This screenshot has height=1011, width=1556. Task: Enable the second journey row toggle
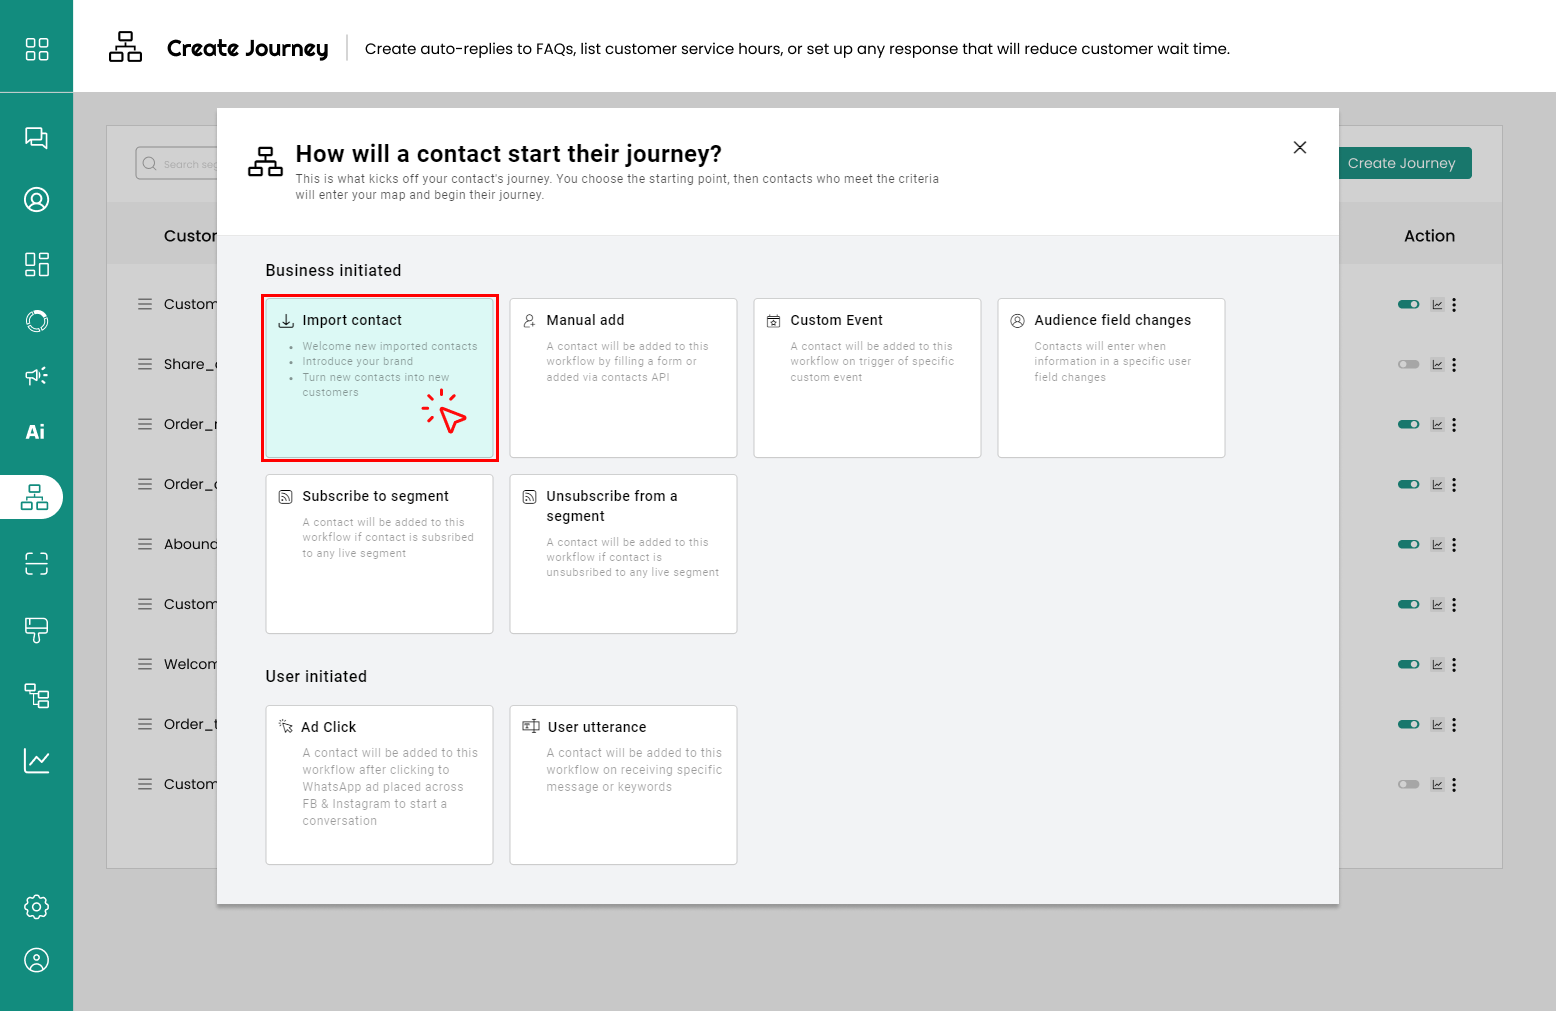pyautogui.click(x=1408, y=365)
